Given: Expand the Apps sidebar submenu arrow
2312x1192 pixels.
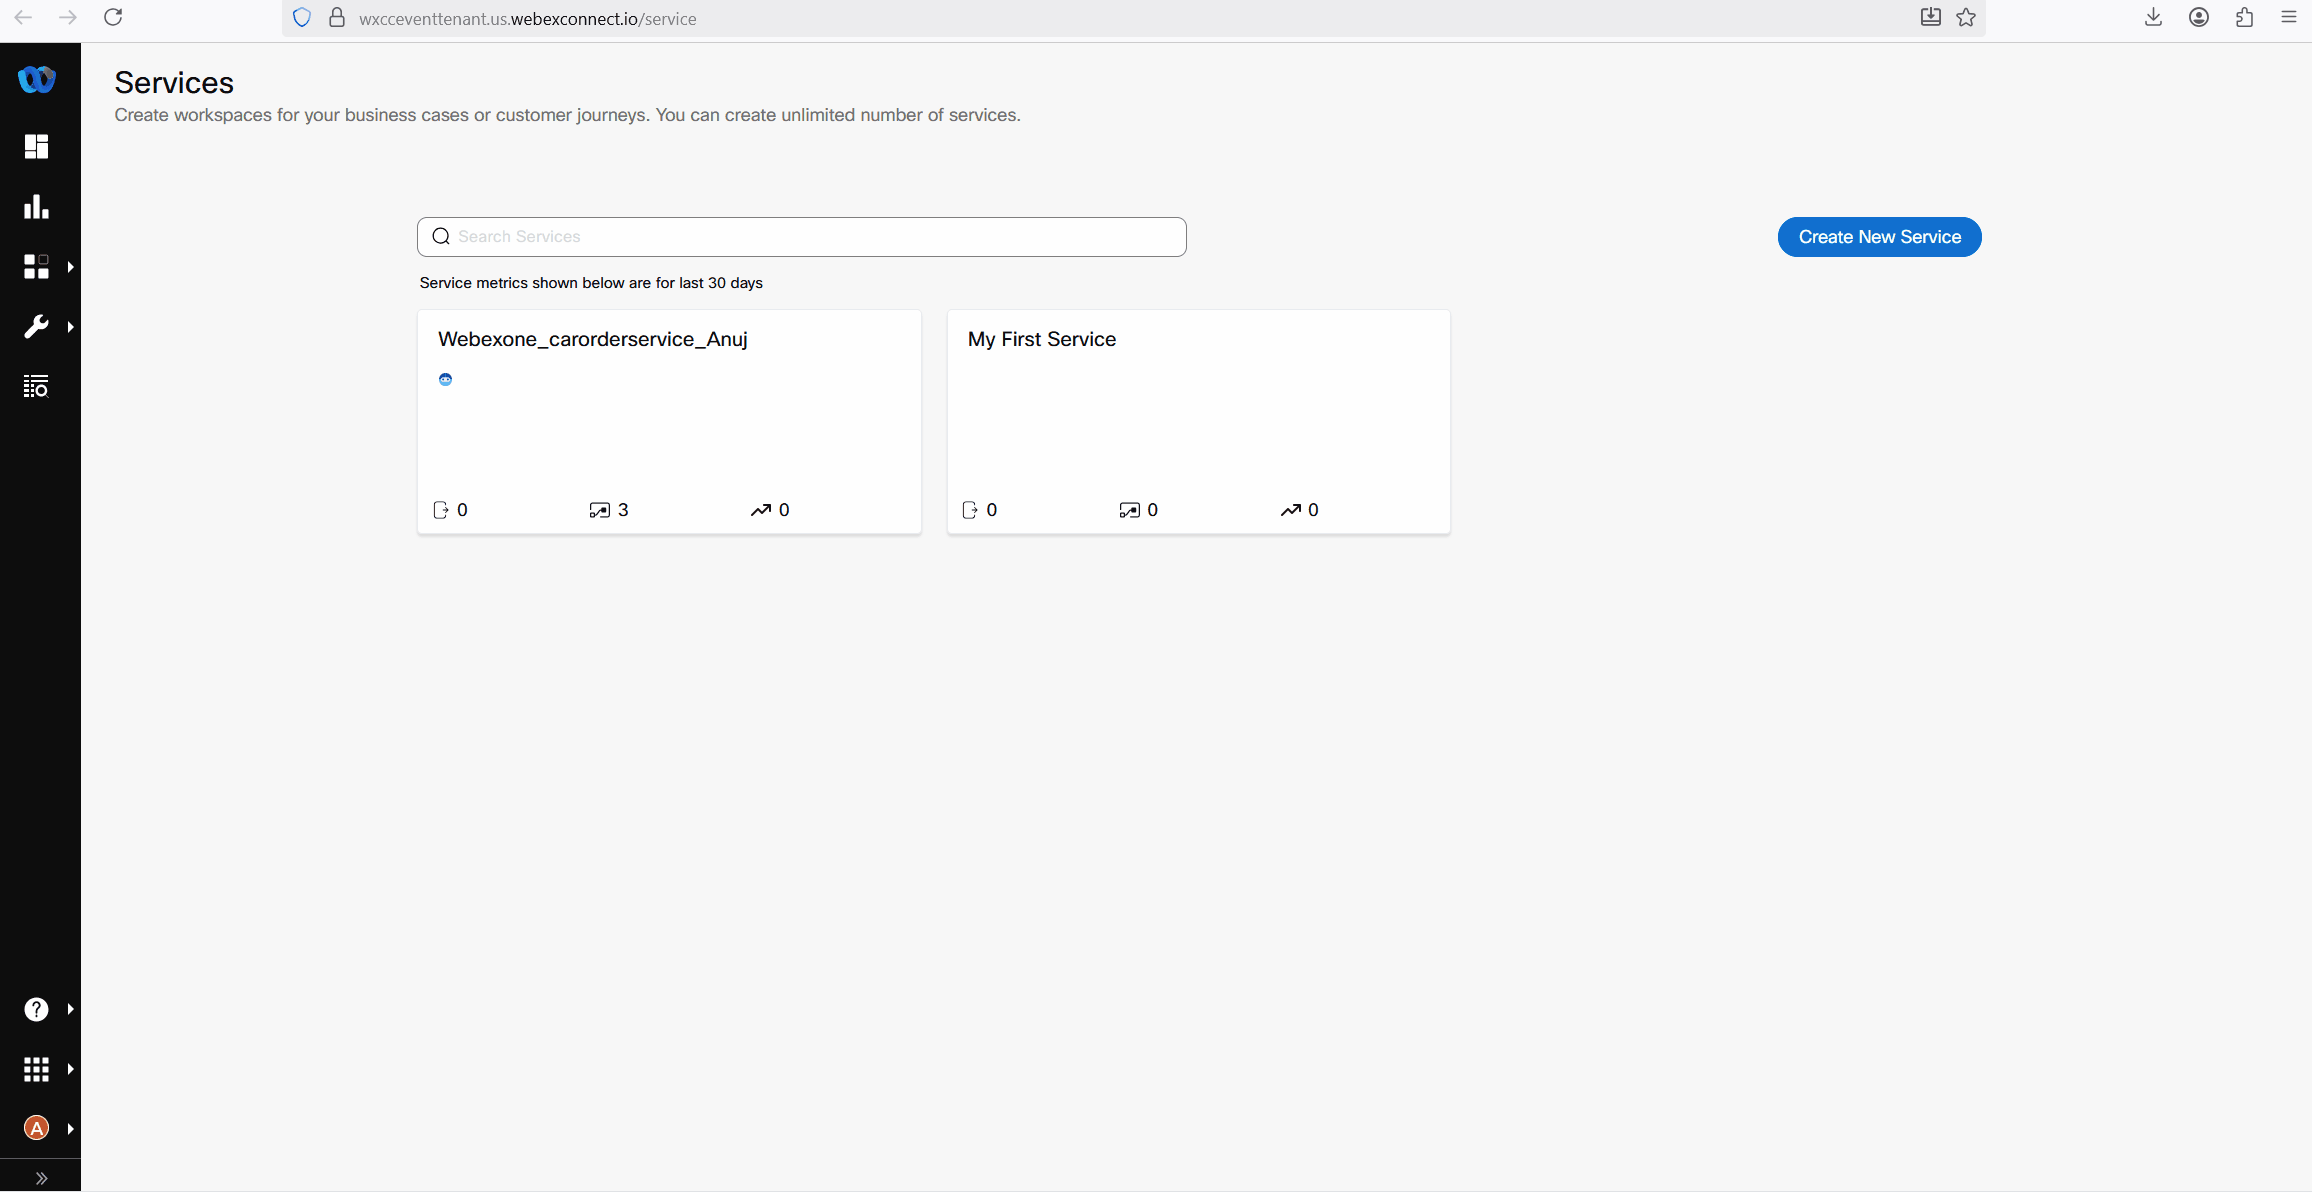Looking at the screenshot, I should click(70, 267).
